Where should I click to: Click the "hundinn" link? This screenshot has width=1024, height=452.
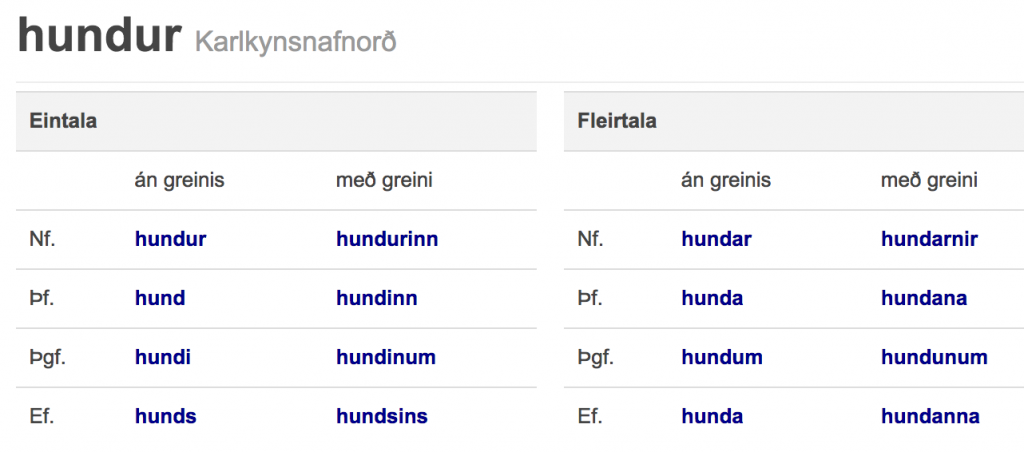point(377,299)
